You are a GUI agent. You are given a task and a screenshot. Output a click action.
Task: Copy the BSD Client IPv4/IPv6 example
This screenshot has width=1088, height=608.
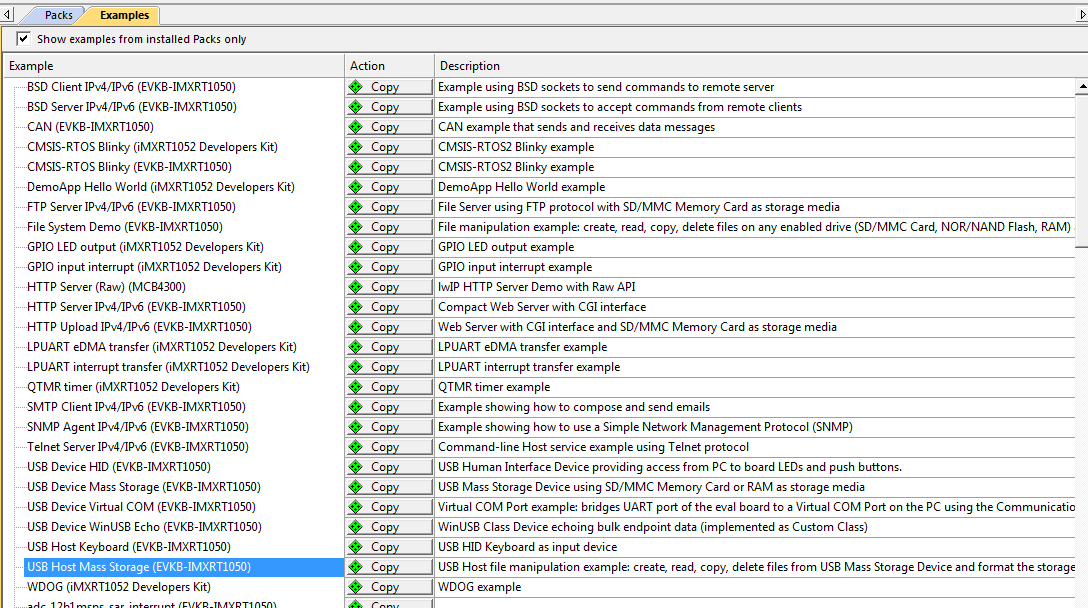click(x=389, y=87)
